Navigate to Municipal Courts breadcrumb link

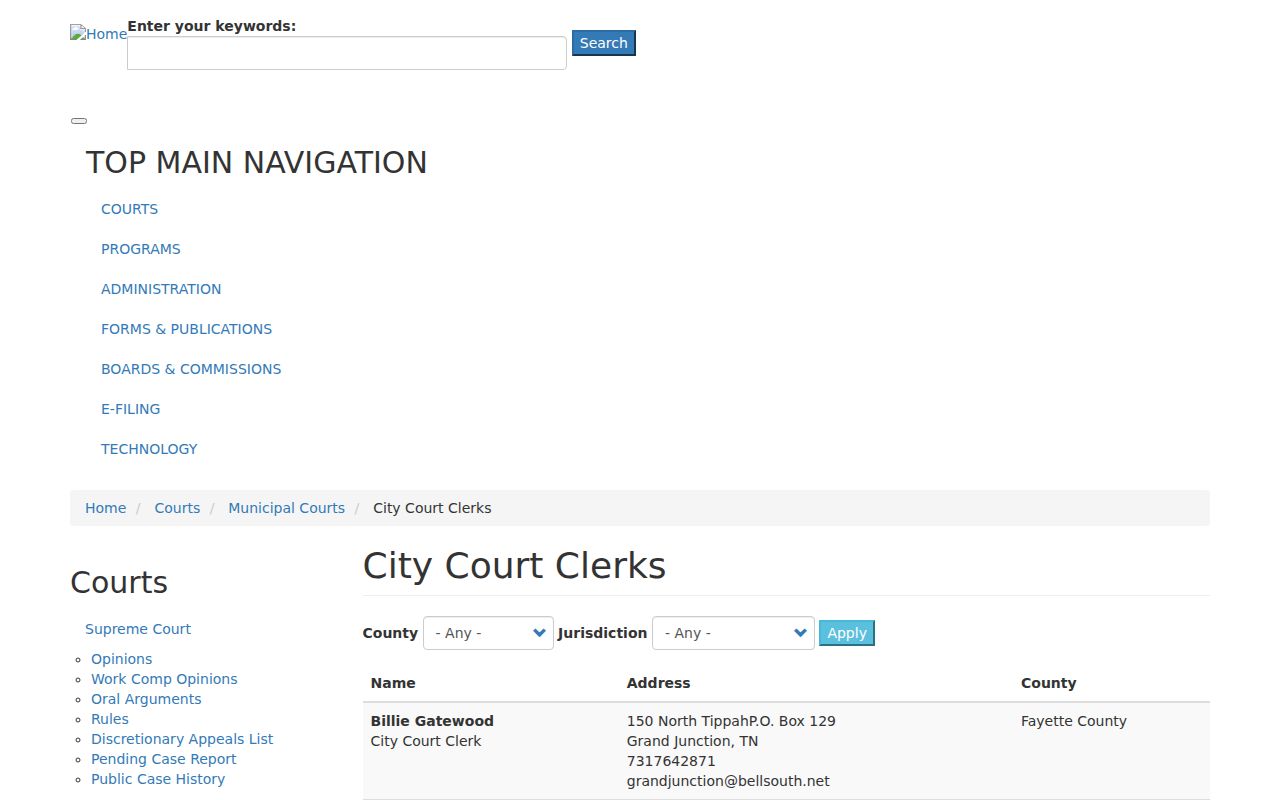tap(286, 508)
